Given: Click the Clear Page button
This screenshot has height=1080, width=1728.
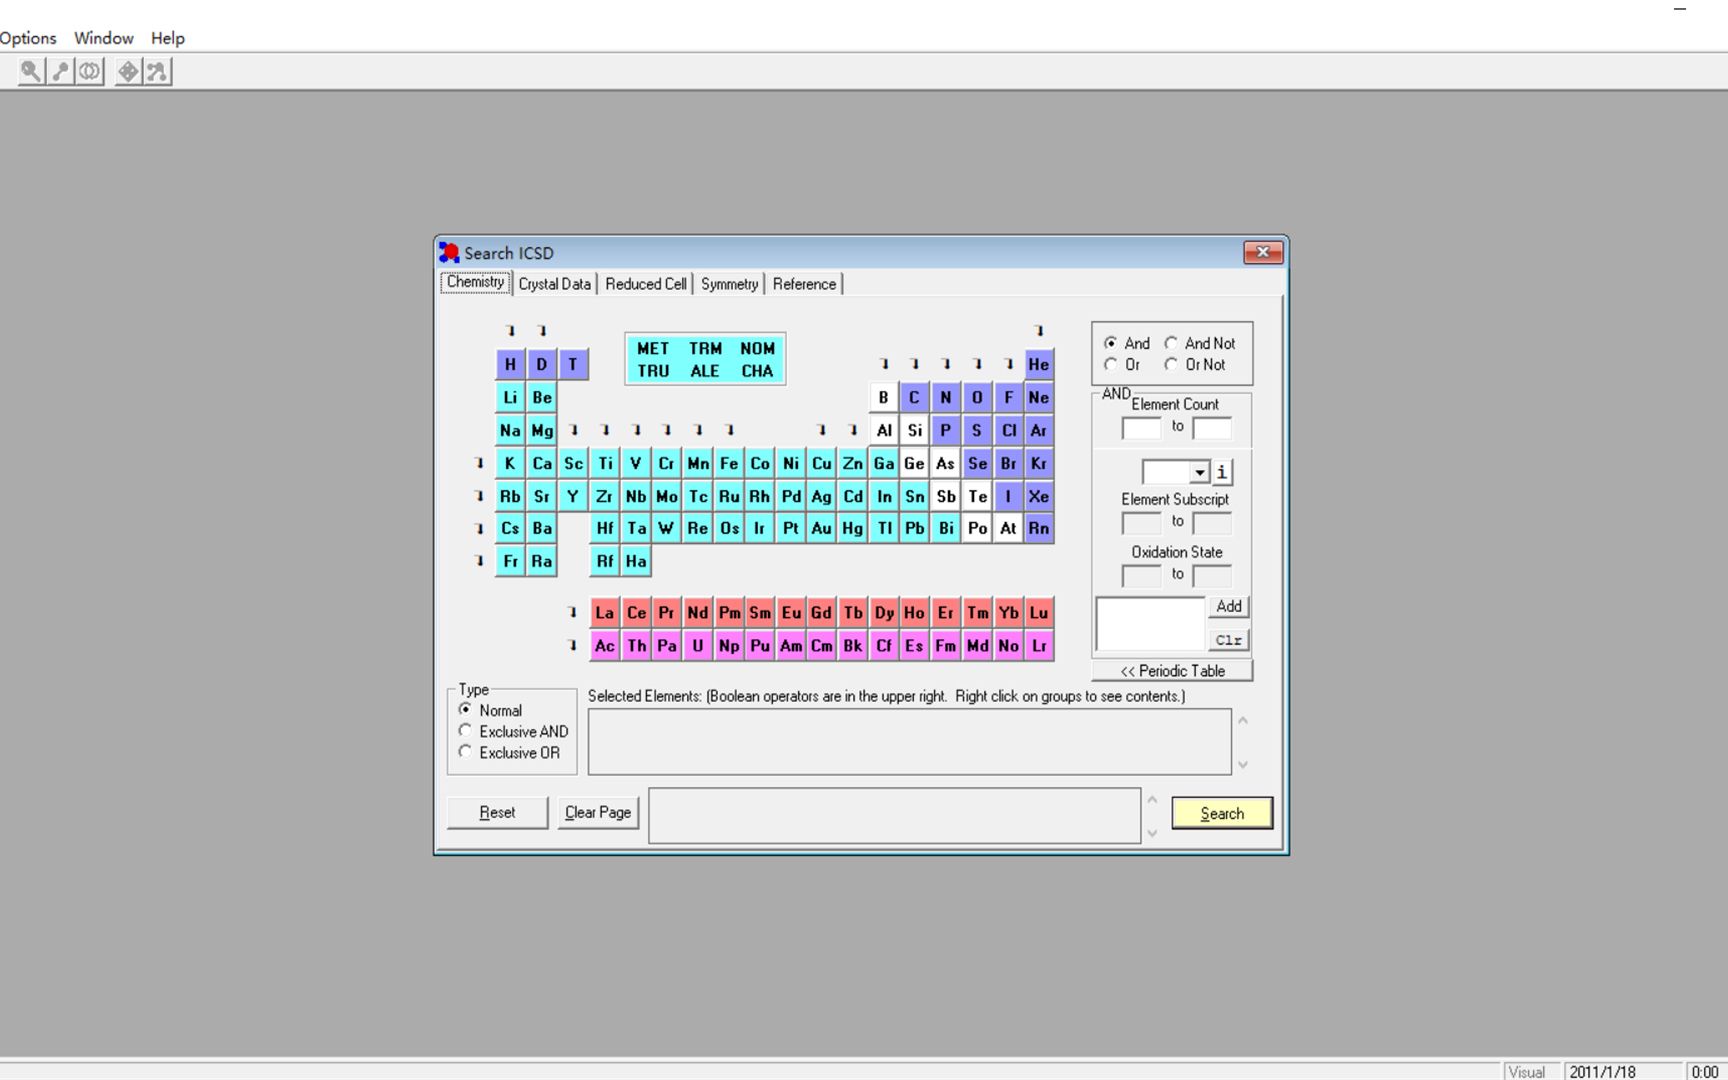Looking at the screenshot, I should [x=598, y=812].
